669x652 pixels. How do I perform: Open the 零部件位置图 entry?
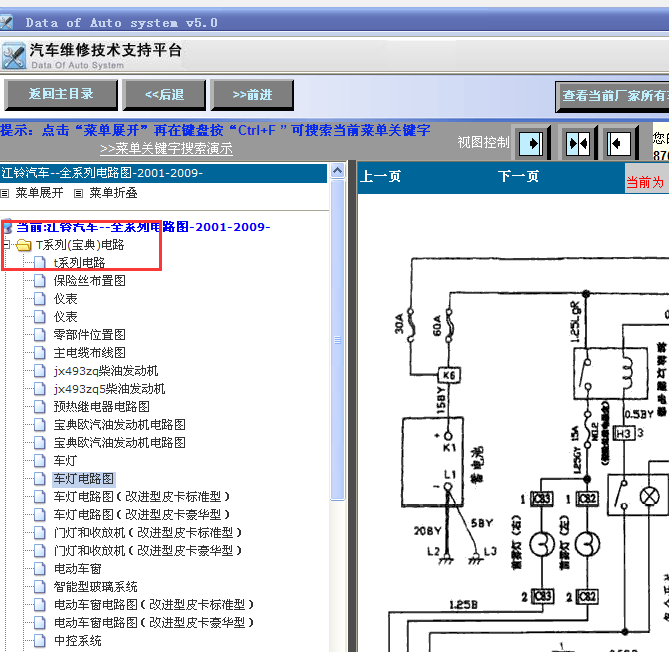pos(89,335)
